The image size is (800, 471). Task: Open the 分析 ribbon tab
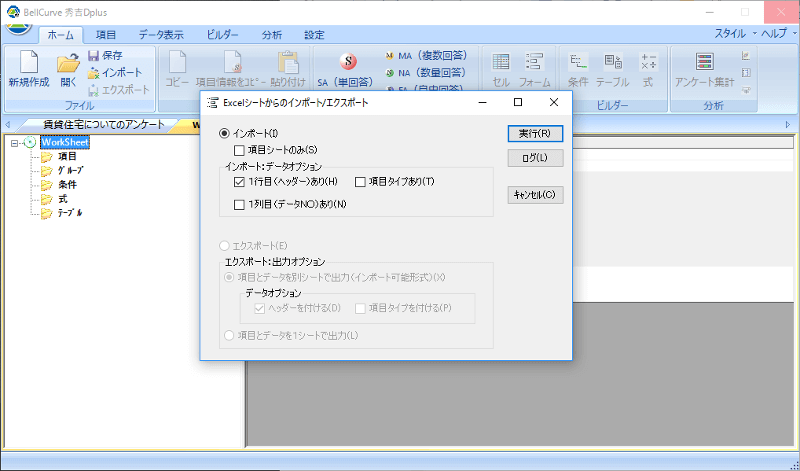271,34
